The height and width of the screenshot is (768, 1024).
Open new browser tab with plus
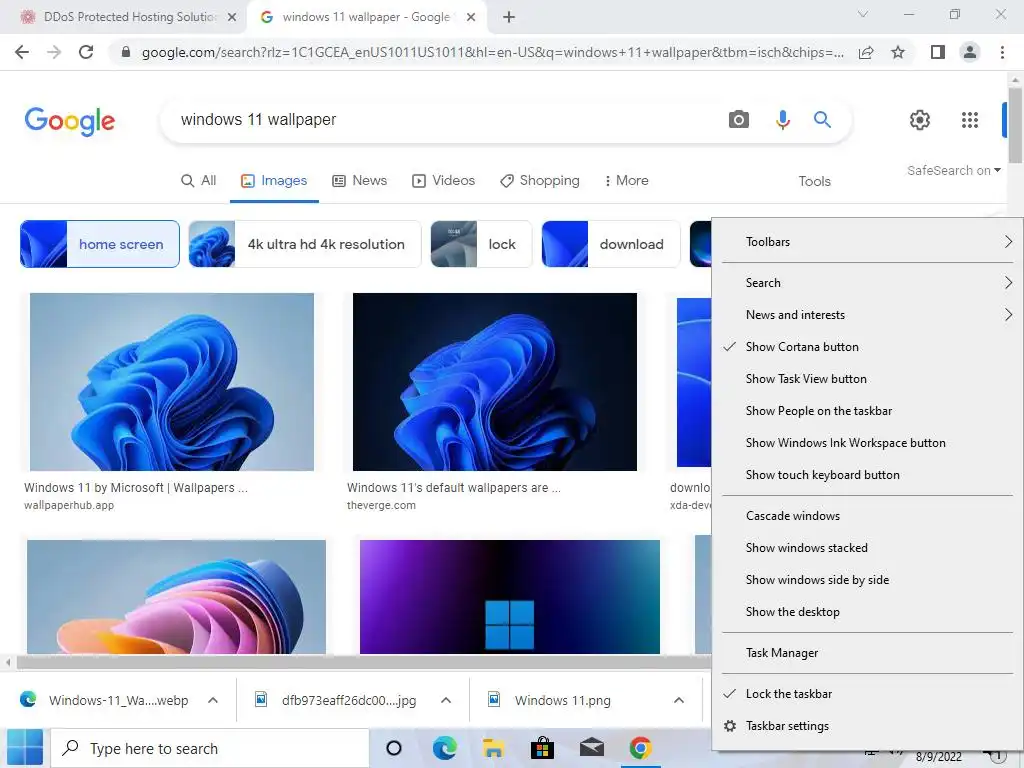[x=509, y=17]
